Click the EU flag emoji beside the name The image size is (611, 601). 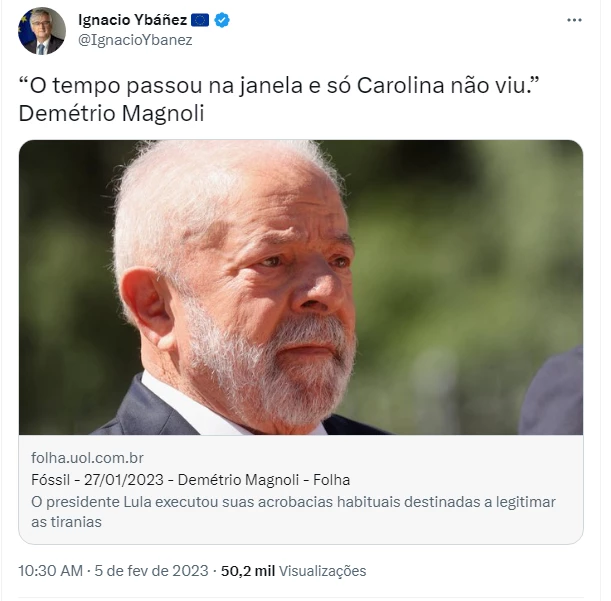pyautogui.click(x=200, y=20)
